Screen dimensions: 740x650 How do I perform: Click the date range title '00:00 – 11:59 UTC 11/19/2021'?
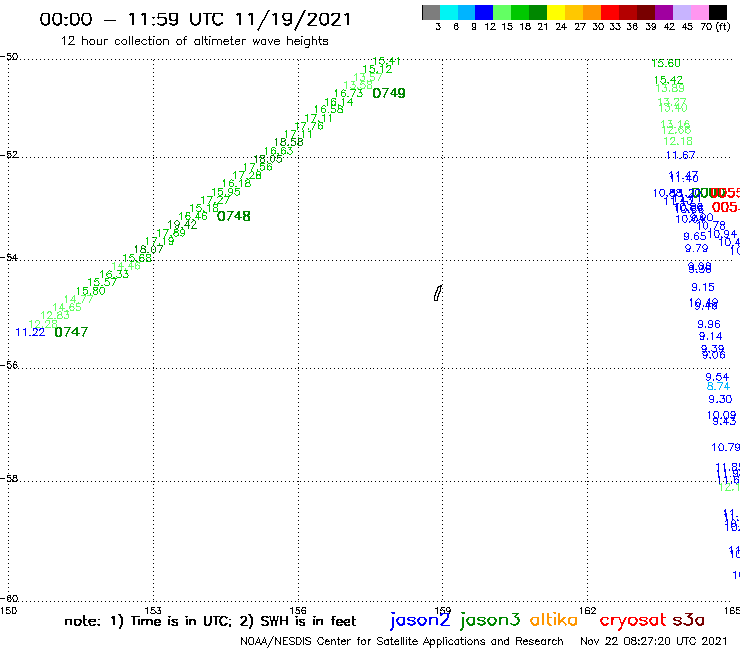pyautogui.click(x=195, y=19)
